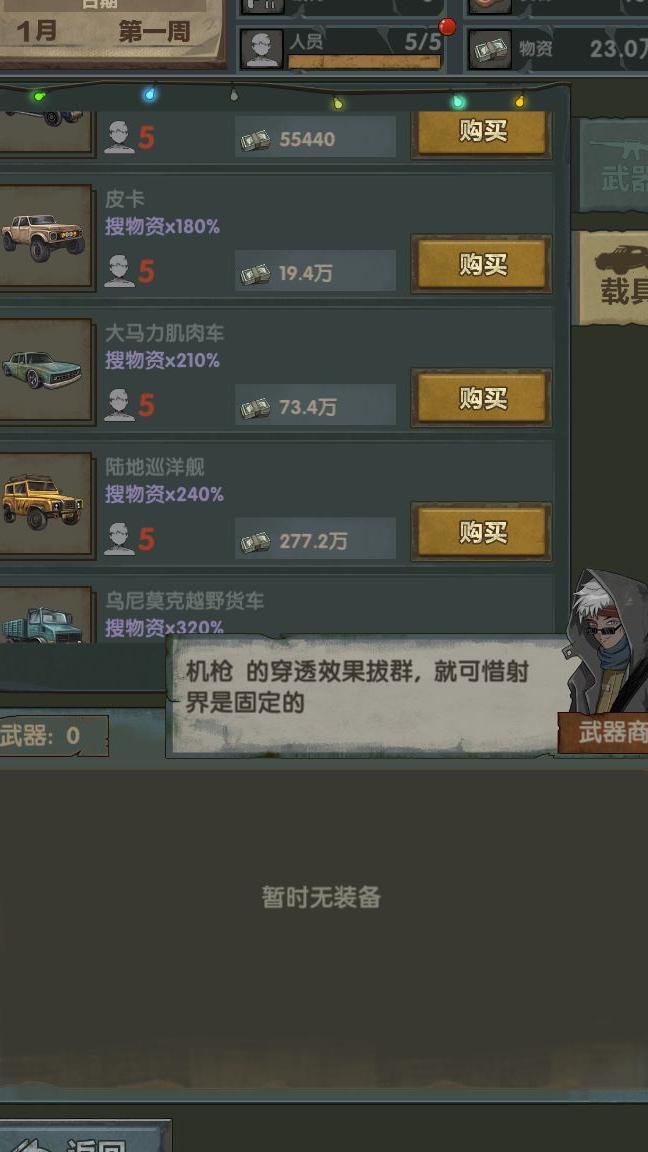This screenshot has width=648, height=1152.
Task: Tap the 1月 第一周 date panel
Action: pos(112,31)
